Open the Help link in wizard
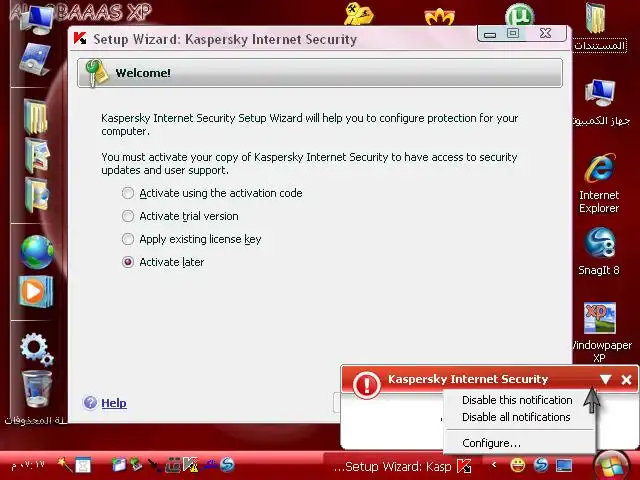 click(x=114, y=403)
